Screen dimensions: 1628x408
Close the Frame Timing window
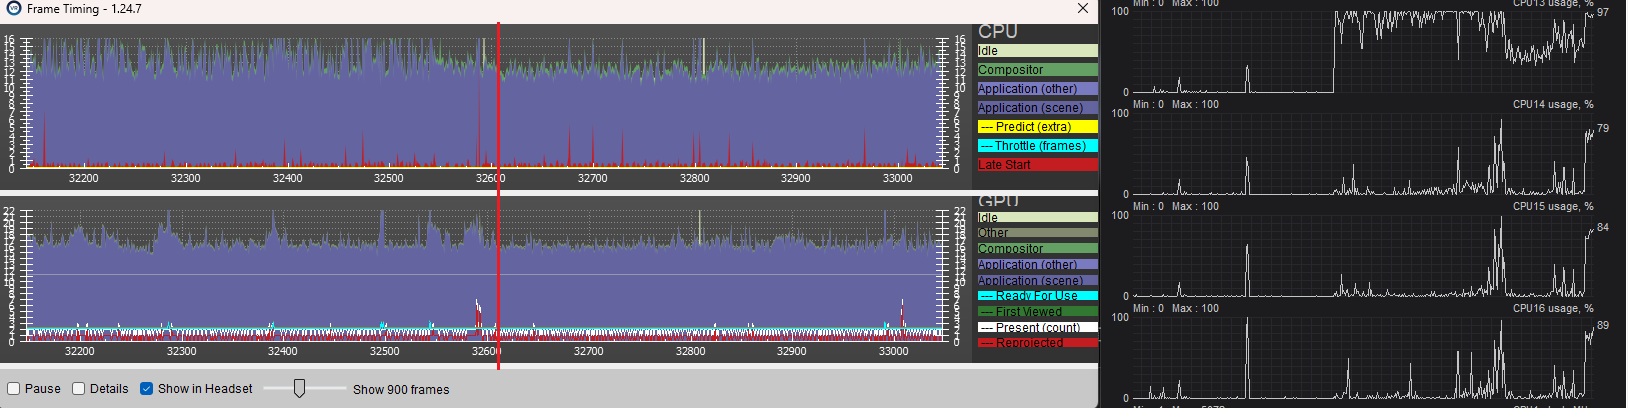point(1083,8)
